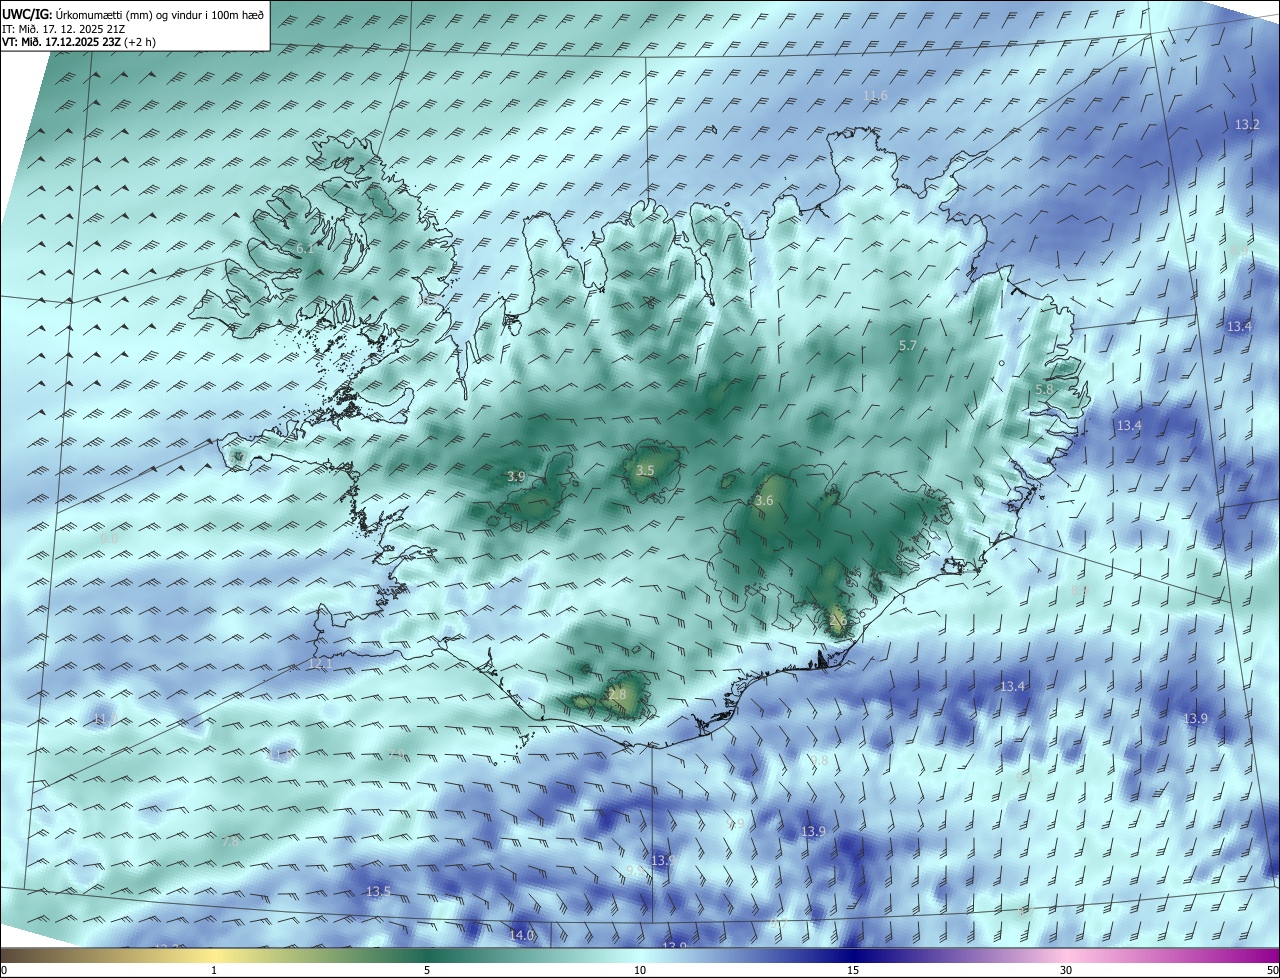Click the 3.5 value over Hofsjökull
This screenshot has height=978, width=1280.
click(645, 471)
